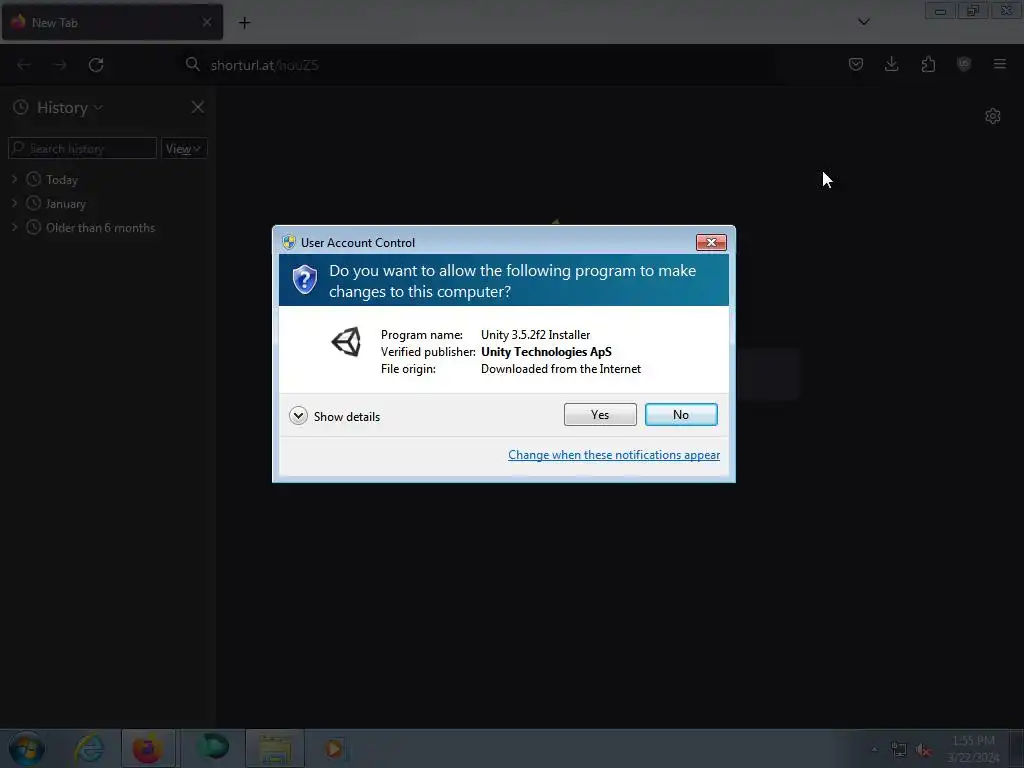Click the shorturl.at address bar
The width and height of the screenshot is (1024, 768).
[x=477, y=65]
